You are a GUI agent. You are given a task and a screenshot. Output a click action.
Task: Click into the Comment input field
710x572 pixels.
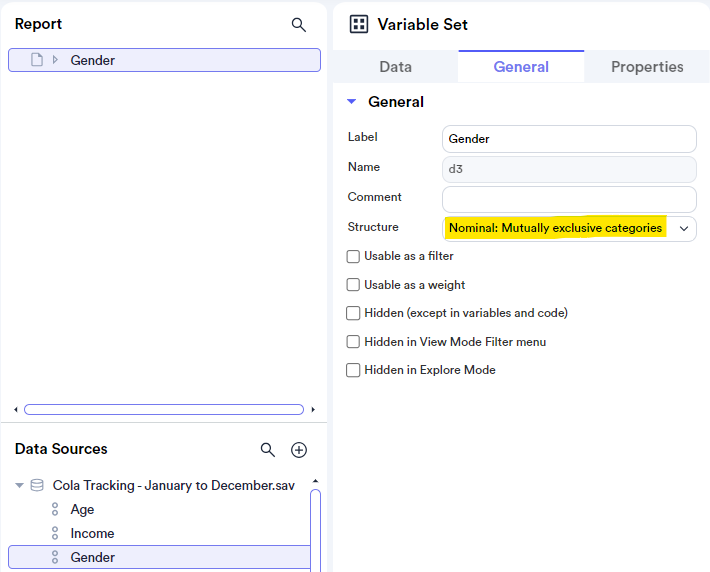pos(569,199)
